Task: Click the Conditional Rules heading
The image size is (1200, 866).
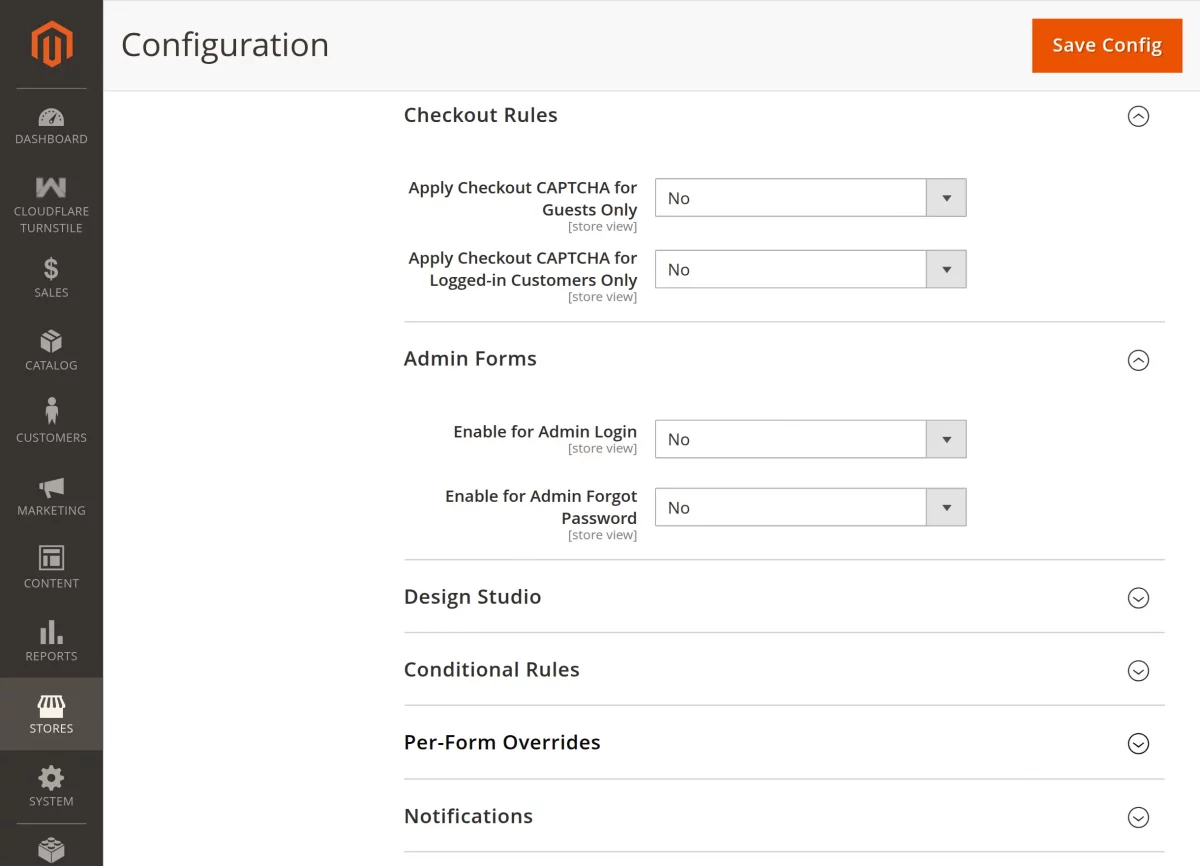Action: click(491, 670)
